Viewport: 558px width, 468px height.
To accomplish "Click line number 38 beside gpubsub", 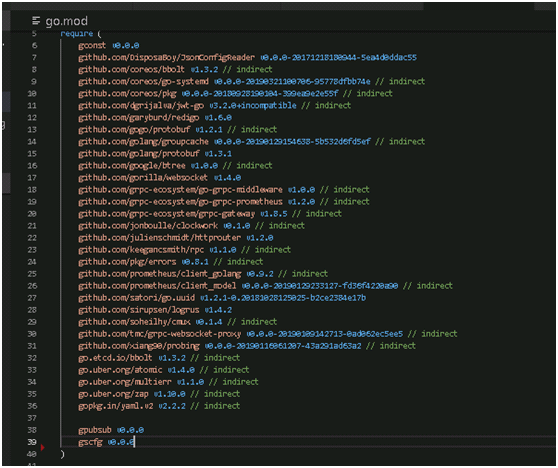I will [32, 430].
